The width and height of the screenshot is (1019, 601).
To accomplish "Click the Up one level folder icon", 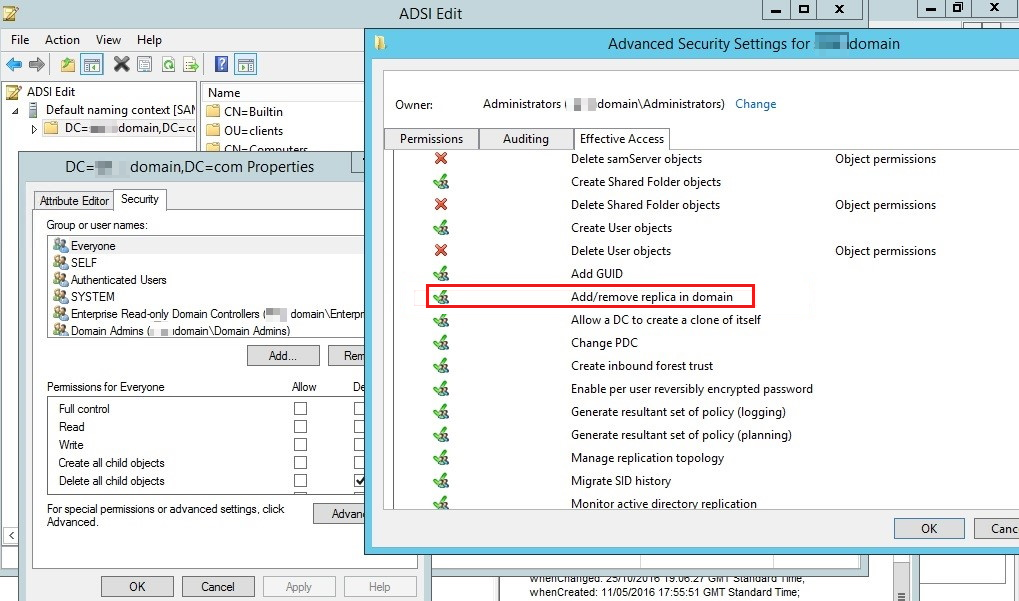I will tap(68, 64).
